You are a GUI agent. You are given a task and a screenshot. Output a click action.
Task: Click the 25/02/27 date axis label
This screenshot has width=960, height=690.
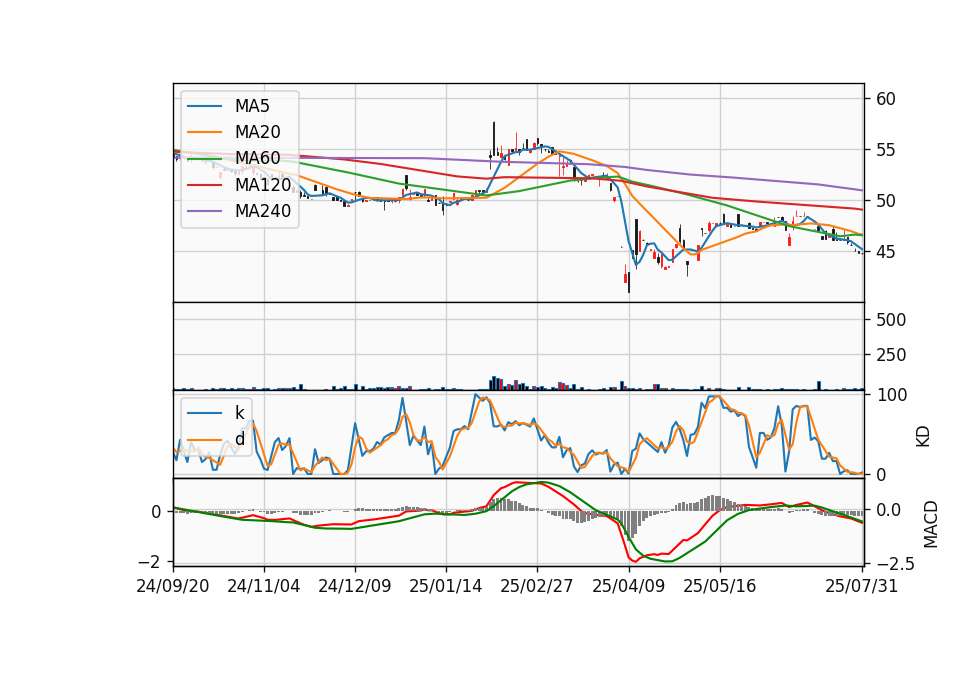pyautogui.click(x=537, y=586)
